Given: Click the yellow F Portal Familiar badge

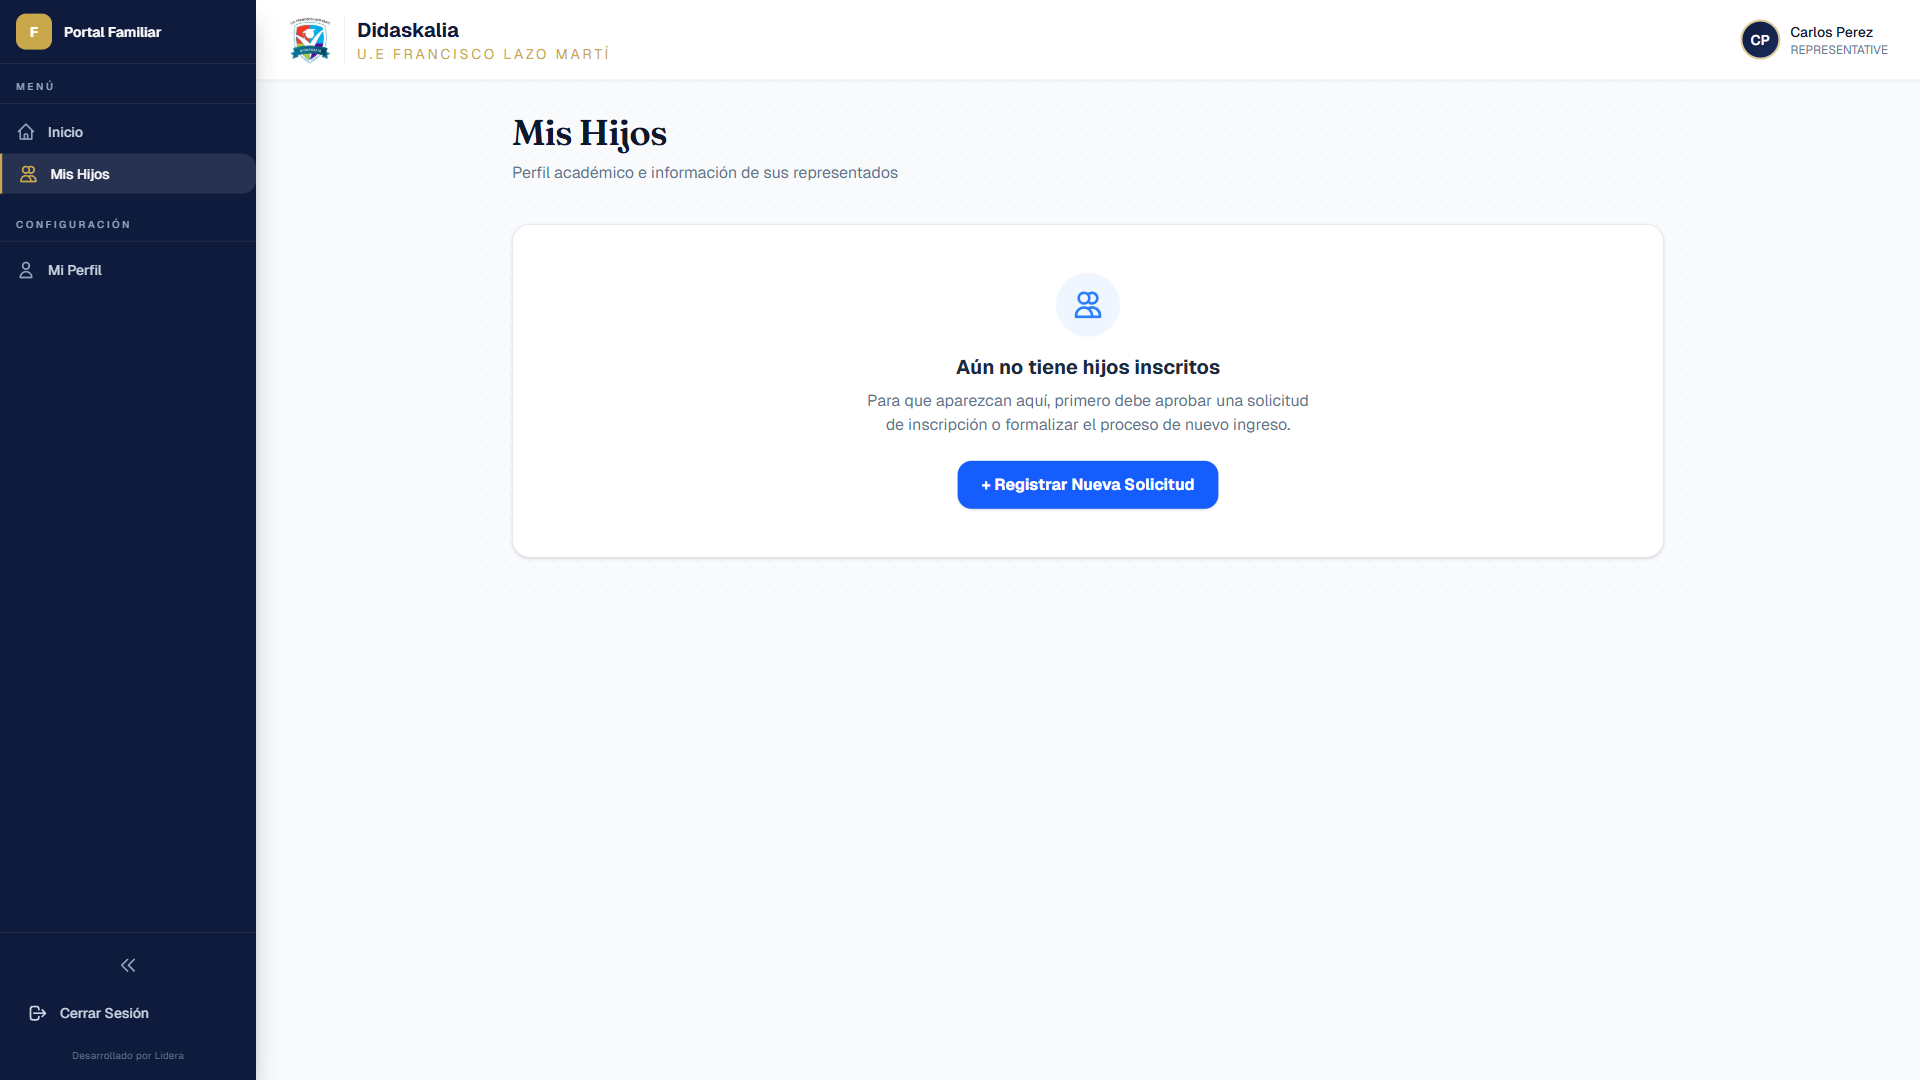Looking at the screenshot, I should 34,32.
